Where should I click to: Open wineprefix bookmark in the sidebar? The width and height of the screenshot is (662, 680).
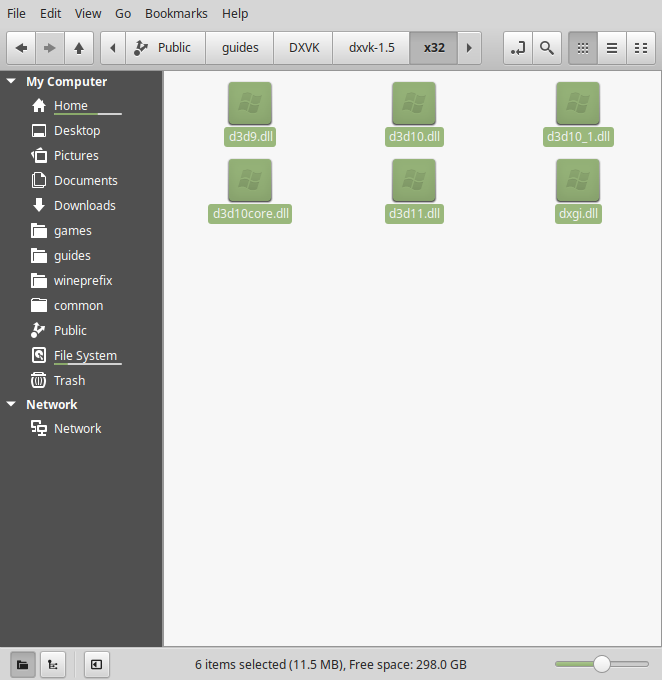(x=81, y=281)
